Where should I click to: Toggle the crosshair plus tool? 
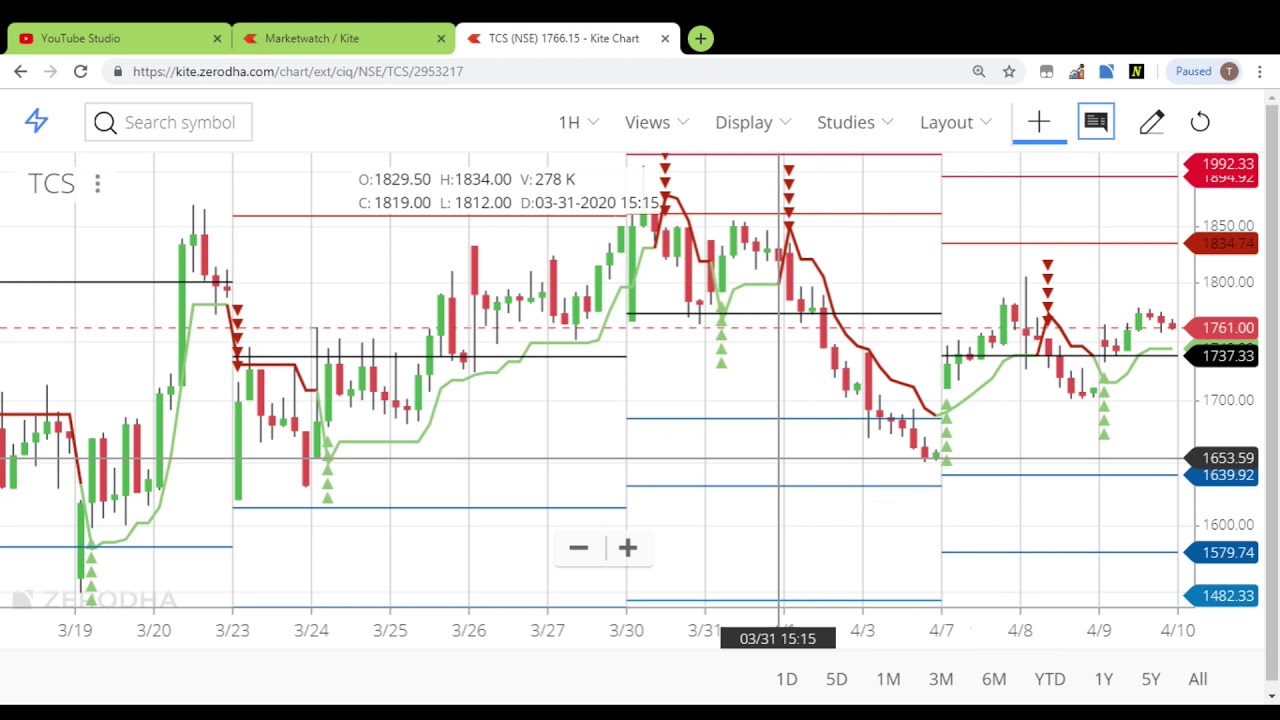(x=1038, y=122)
